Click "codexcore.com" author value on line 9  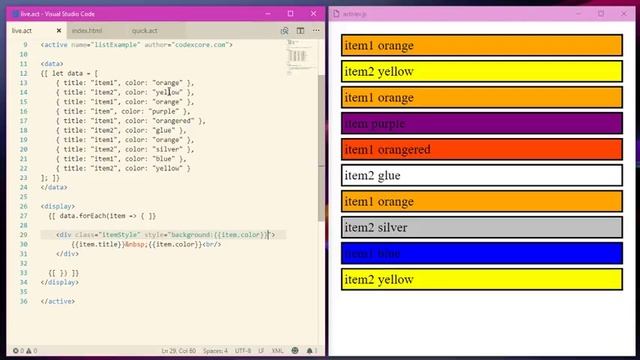tap(200, 45)
